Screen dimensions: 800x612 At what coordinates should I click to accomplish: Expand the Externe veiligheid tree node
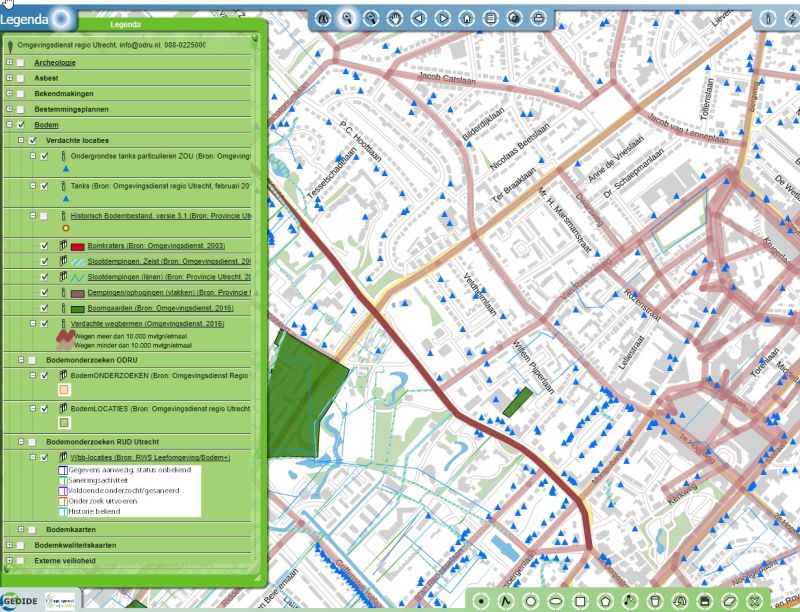pos(9,560)
